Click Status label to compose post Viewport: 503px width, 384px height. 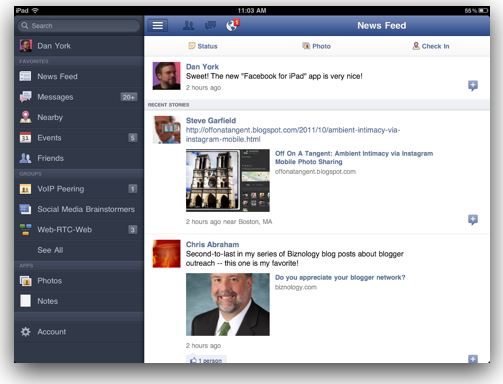point(207,46)
